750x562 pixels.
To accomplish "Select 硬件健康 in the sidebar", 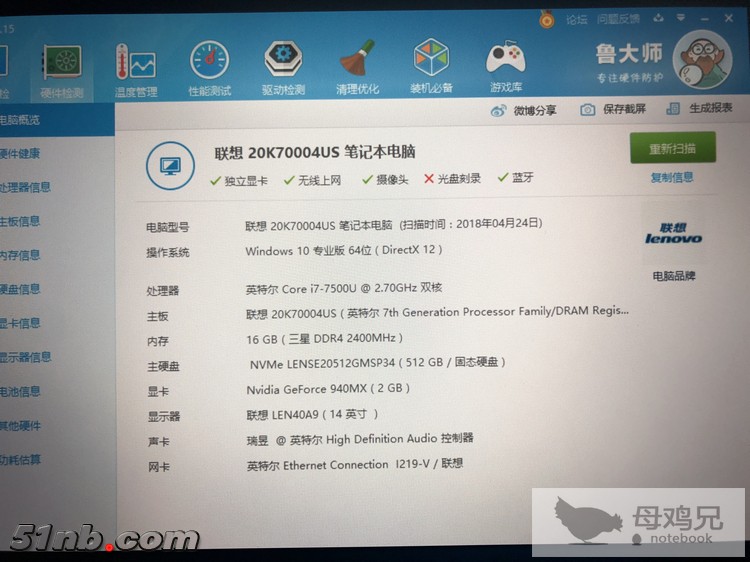I will [x=20, y=154].
